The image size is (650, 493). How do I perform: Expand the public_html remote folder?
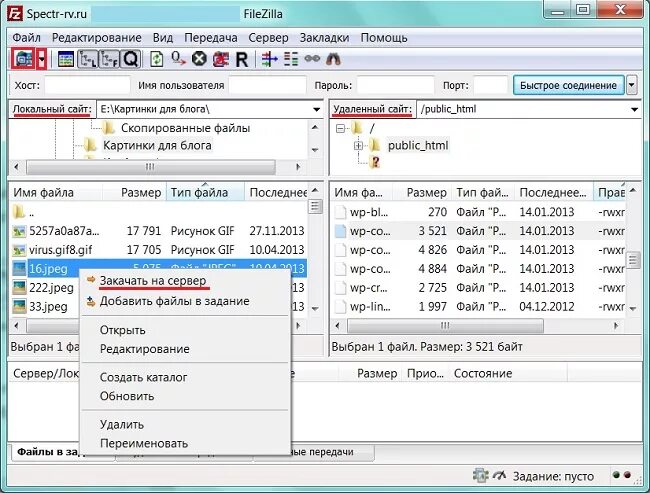coord(358,146)
